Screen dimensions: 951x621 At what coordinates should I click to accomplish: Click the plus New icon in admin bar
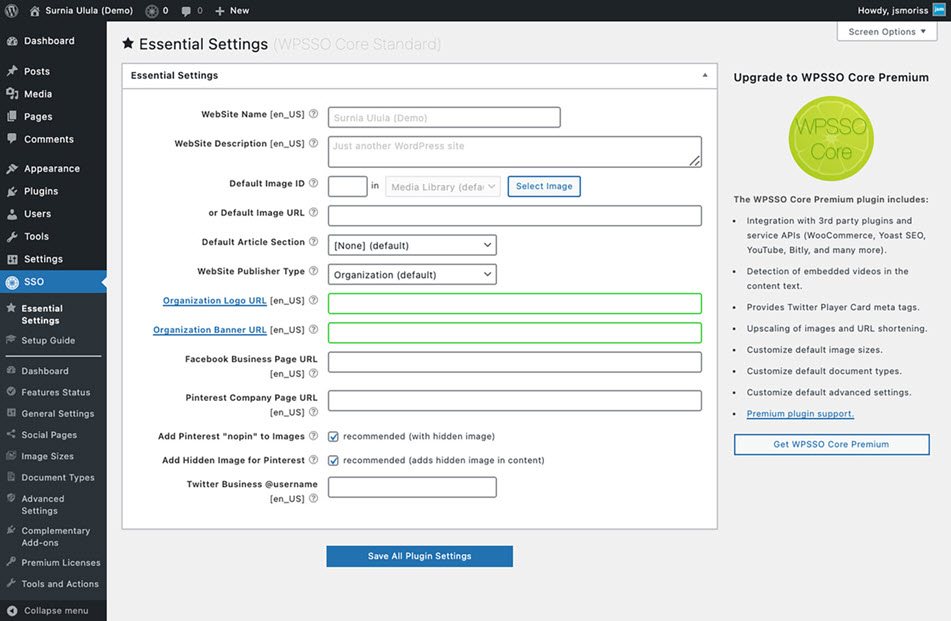click(x=220, y=11)
